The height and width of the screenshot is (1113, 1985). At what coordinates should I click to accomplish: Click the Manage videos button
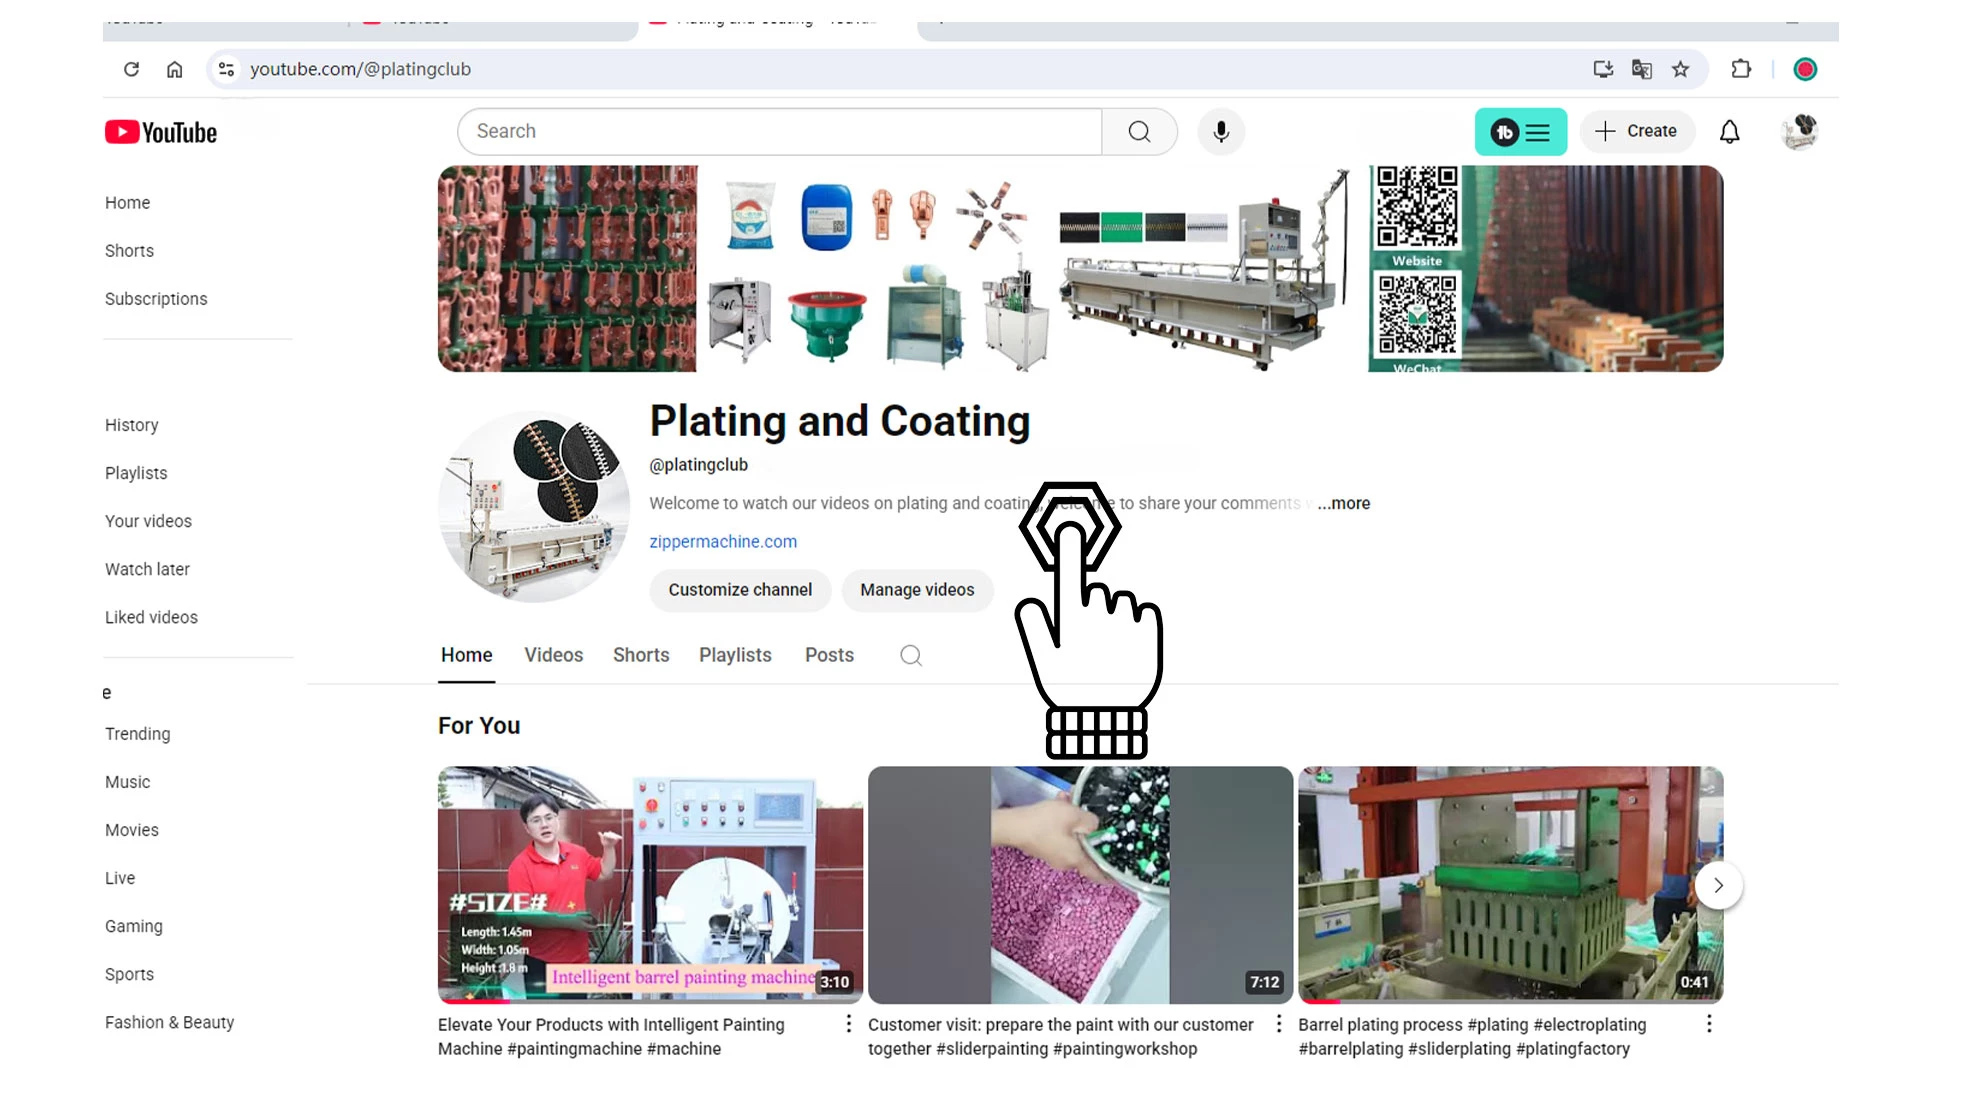(917, 590)
